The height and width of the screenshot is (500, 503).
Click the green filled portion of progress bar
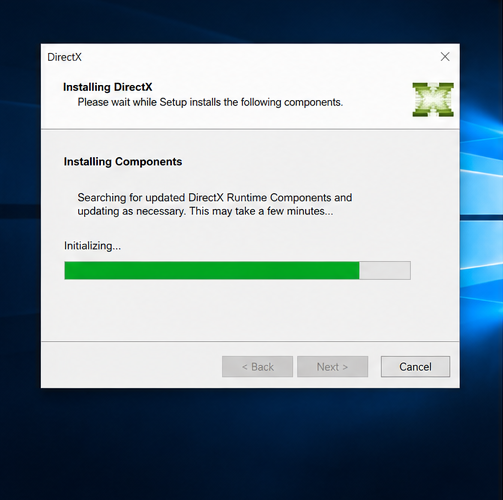tap(212, 270)
